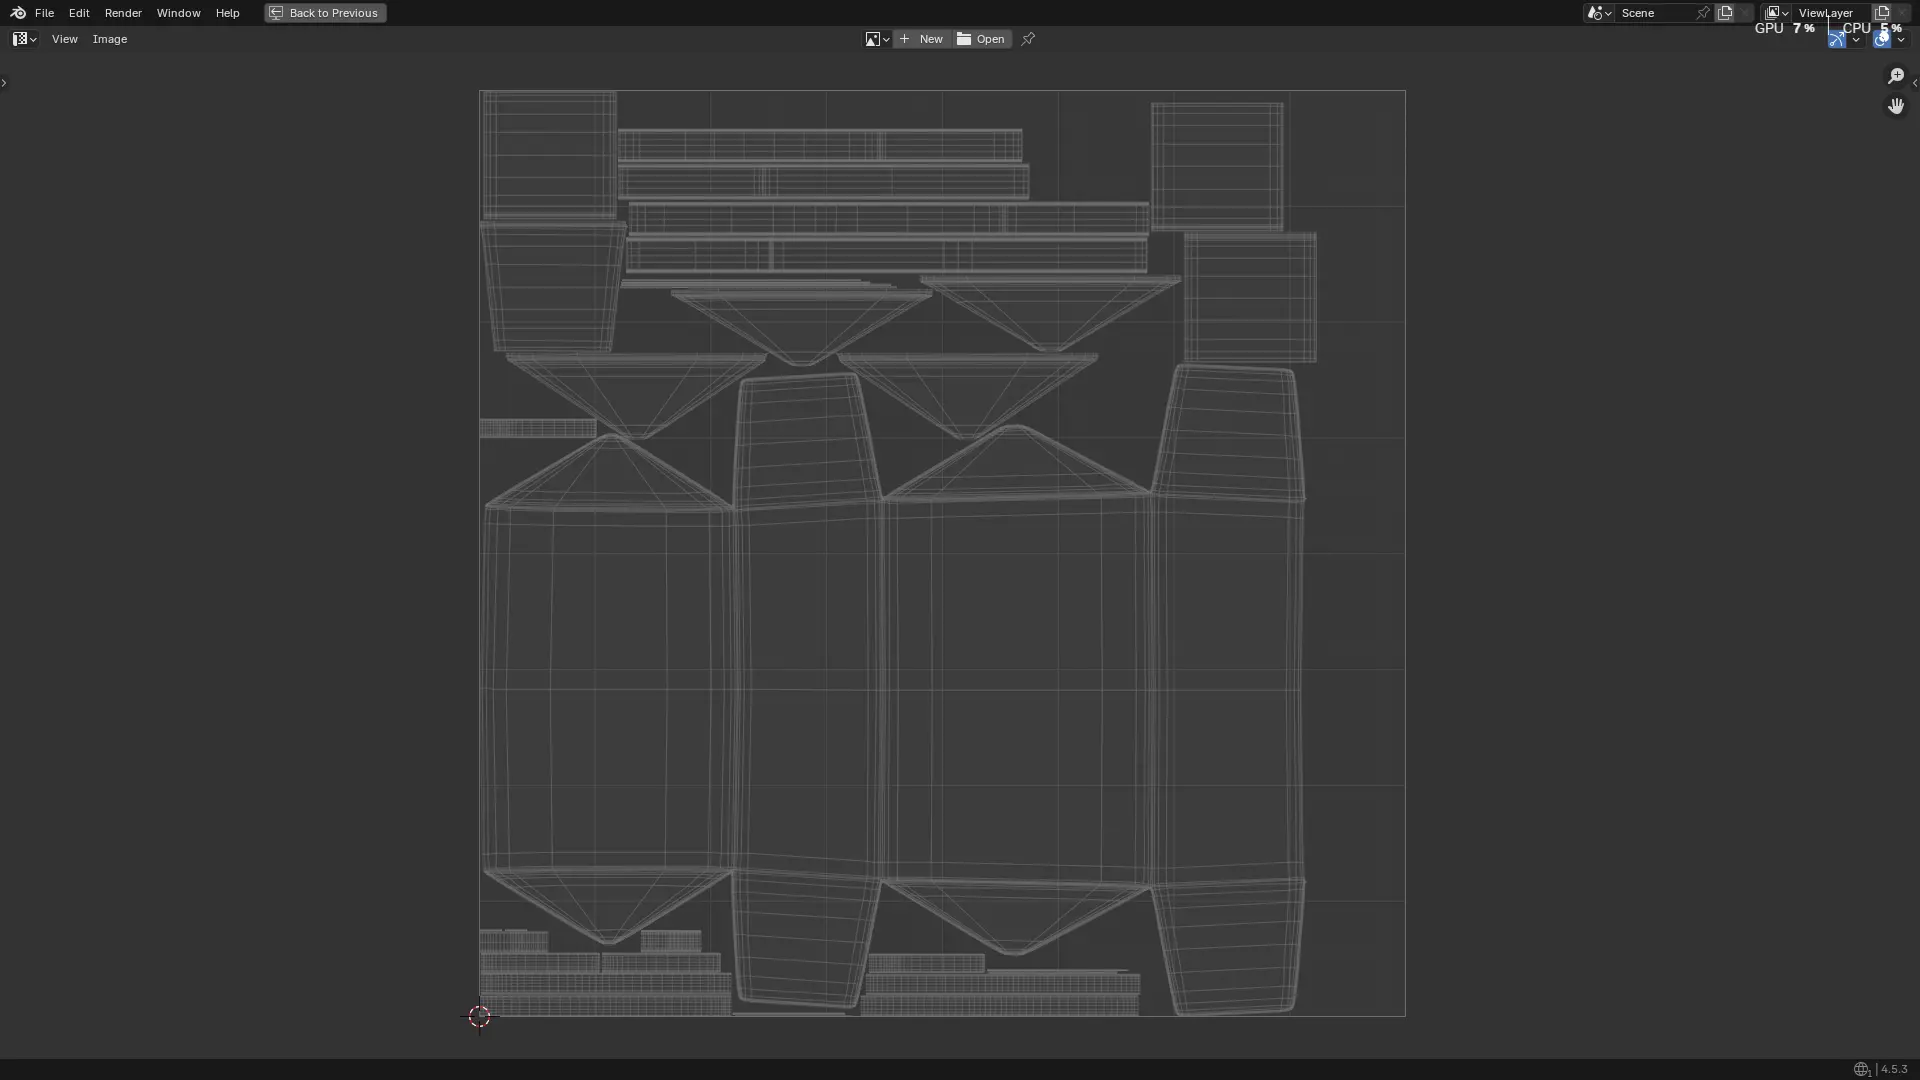This screenshot has height=1080, width=1920.
Task: Toggle the gizmo visibility button
Action: point(1837,39)
